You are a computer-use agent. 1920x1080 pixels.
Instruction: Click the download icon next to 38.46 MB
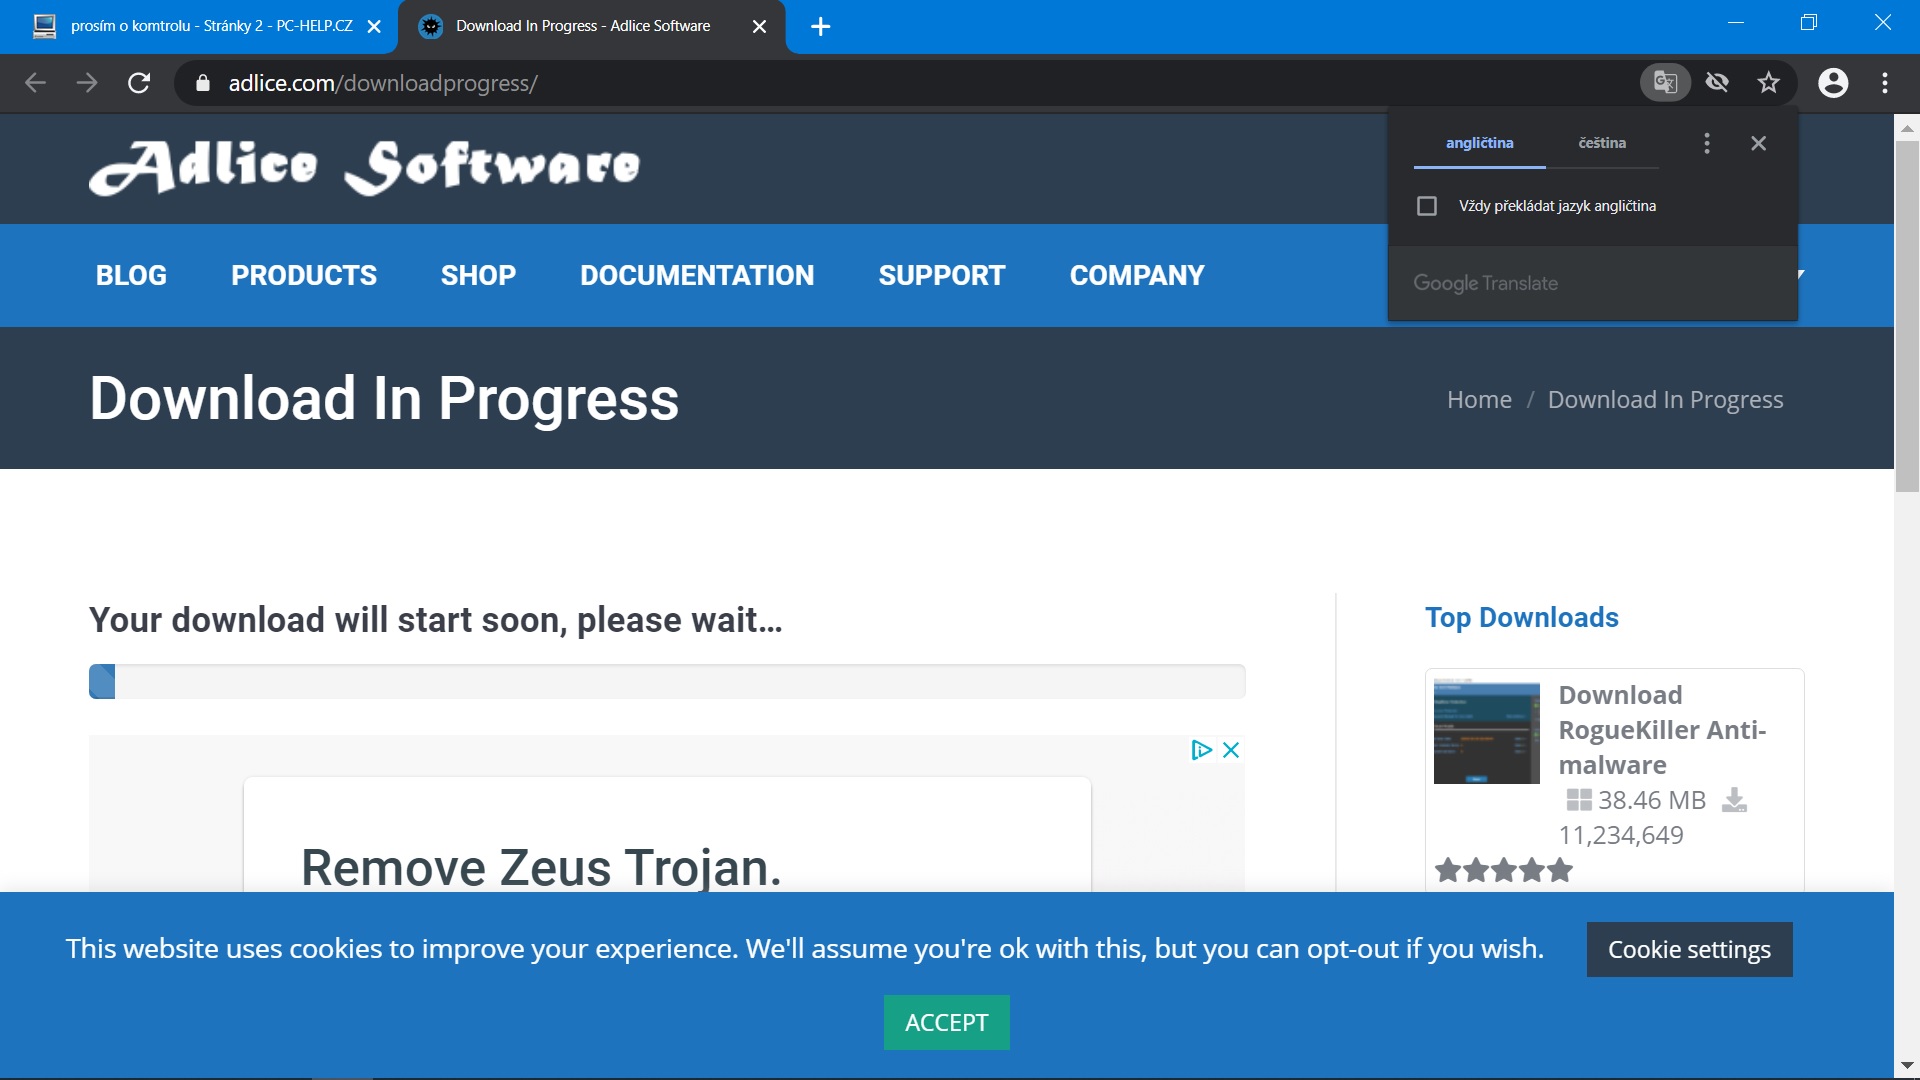(x=1734, y=800)
